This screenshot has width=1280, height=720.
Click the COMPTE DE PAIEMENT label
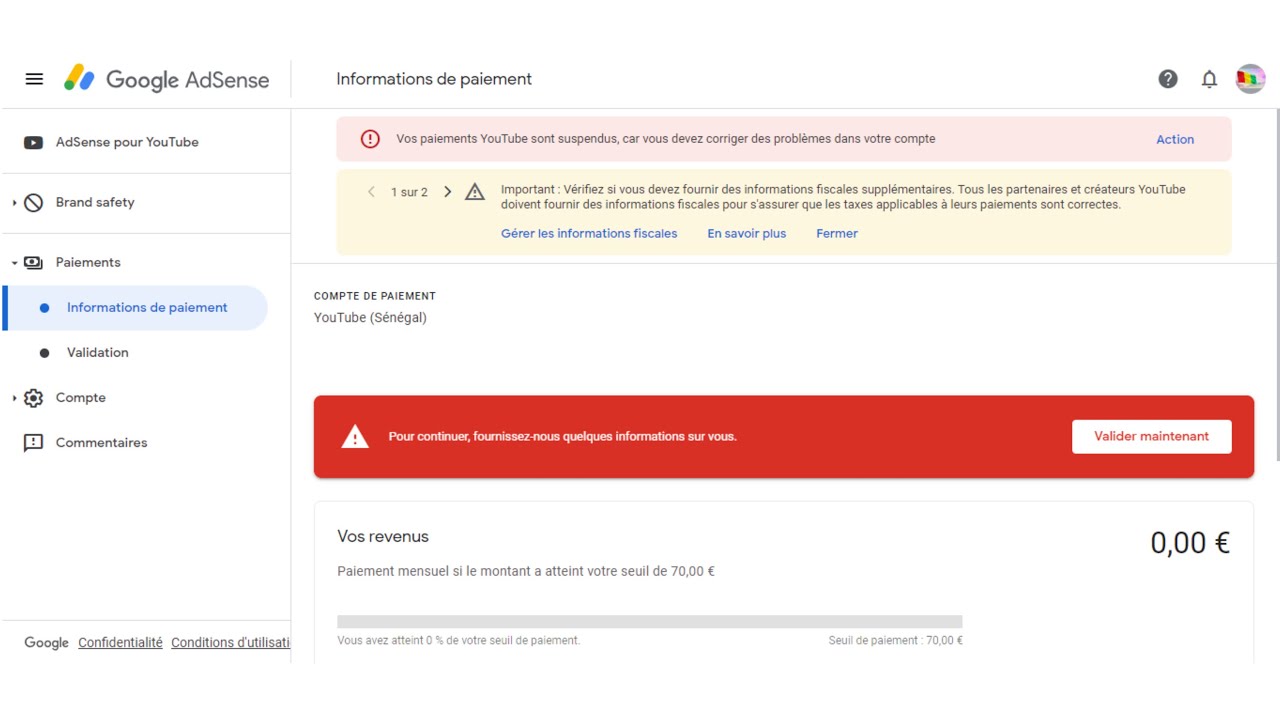click(375, 296)
